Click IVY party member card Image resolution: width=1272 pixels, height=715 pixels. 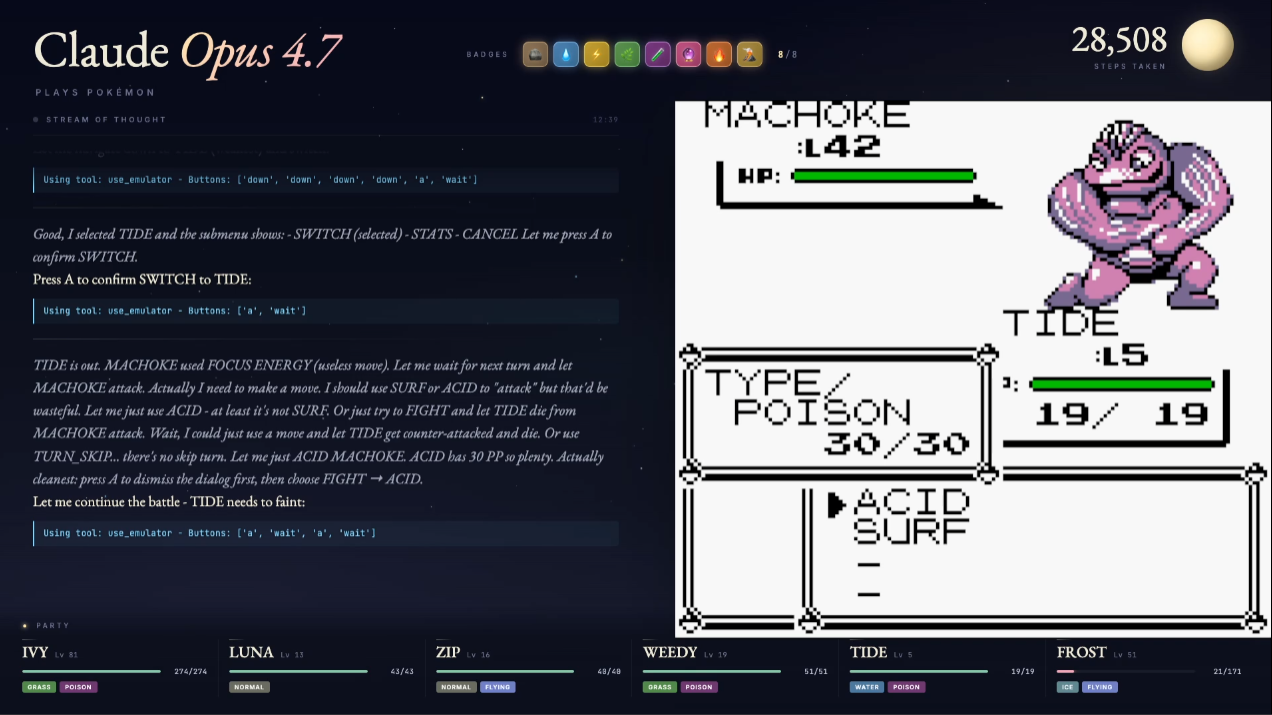pyautogui.click(x=115, y=669)
